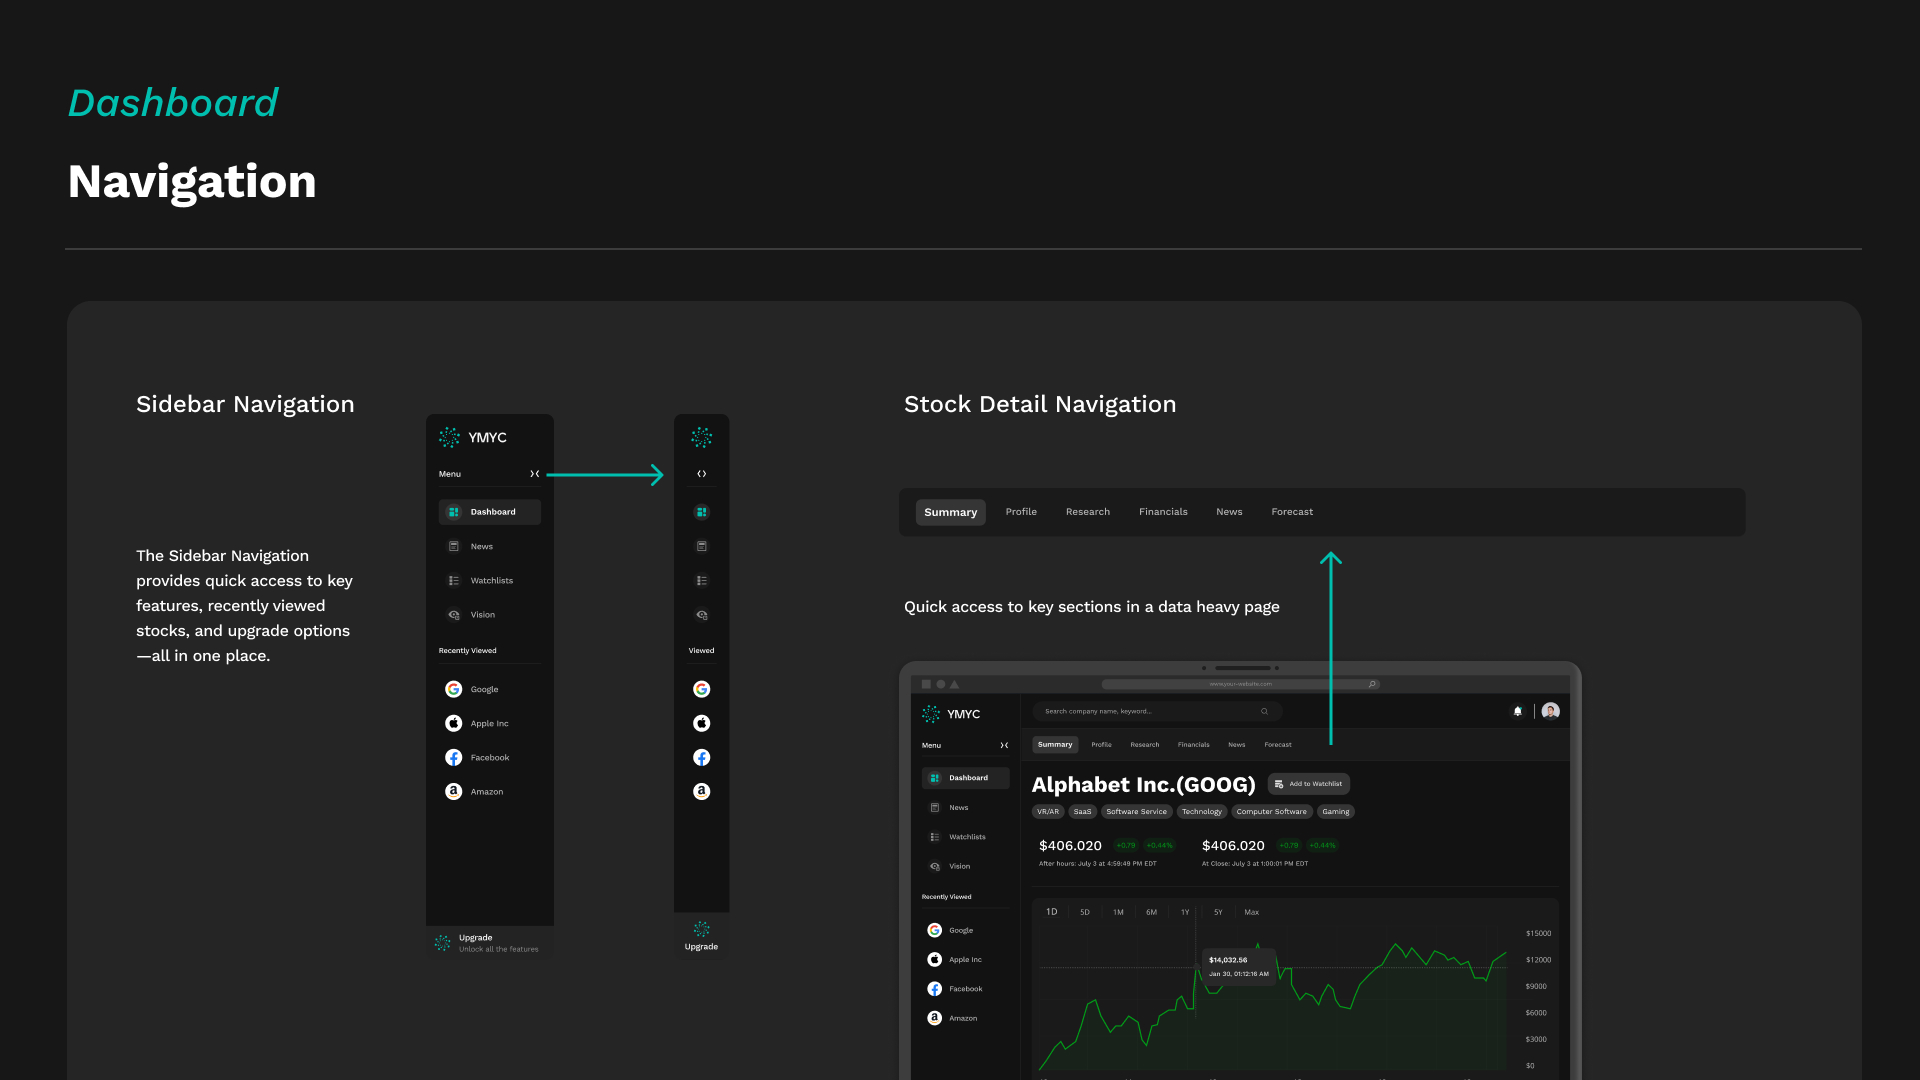Click the notification bell in laptop mockup
Screen dimensions: 1920x1080
tap(1518, 711)
